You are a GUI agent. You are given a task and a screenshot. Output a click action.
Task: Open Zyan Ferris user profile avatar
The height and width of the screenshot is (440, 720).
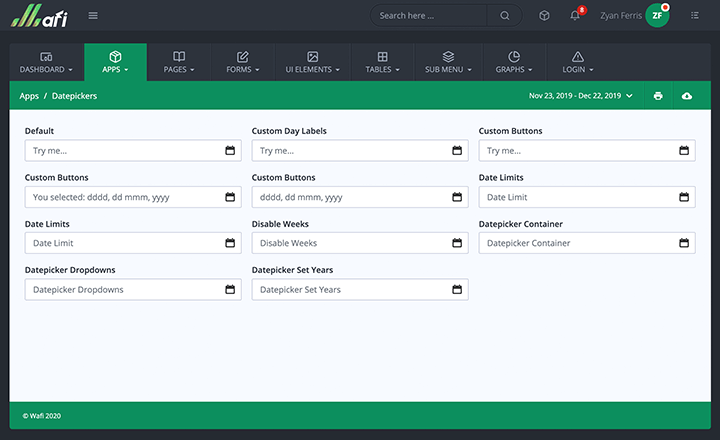pos(656,15)
